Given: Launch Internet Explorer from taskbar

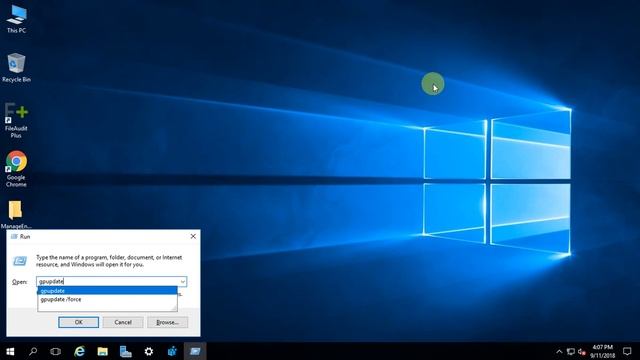Looking at the screenshot, I should [79, 351].
